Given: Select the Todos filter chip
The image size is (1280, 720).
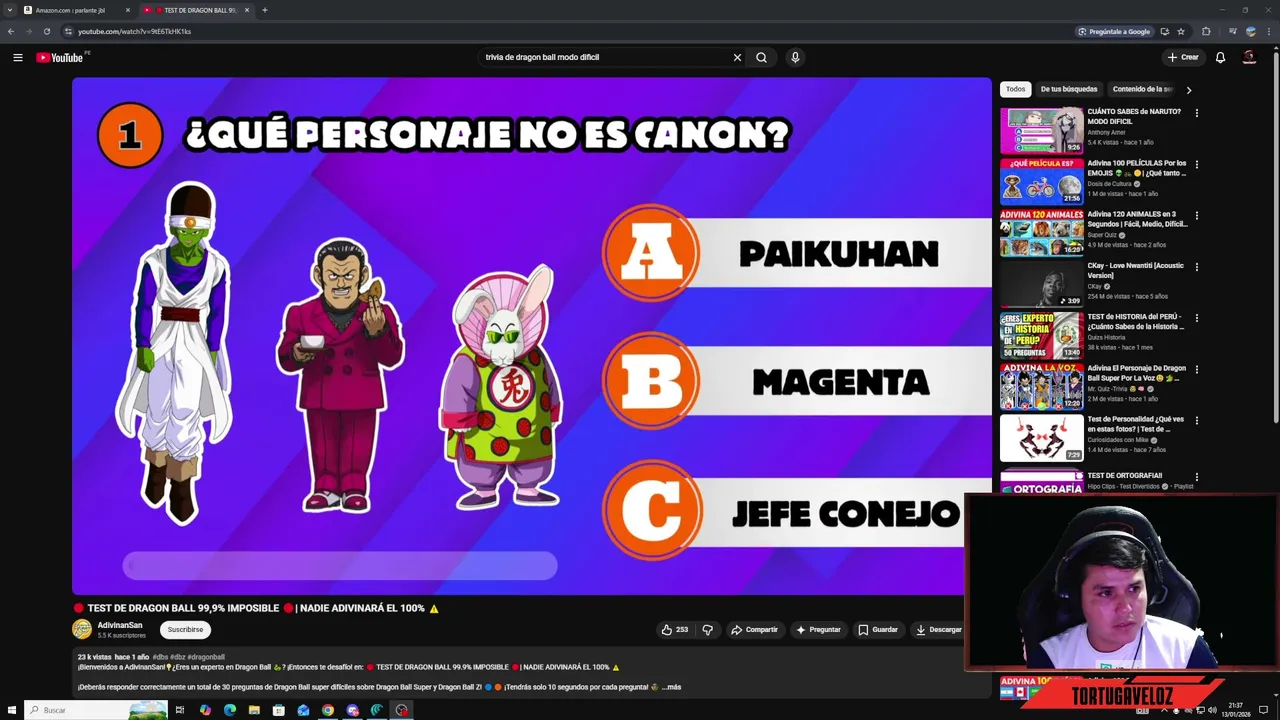Looking at the screenshot, I should coord(1015,89).
